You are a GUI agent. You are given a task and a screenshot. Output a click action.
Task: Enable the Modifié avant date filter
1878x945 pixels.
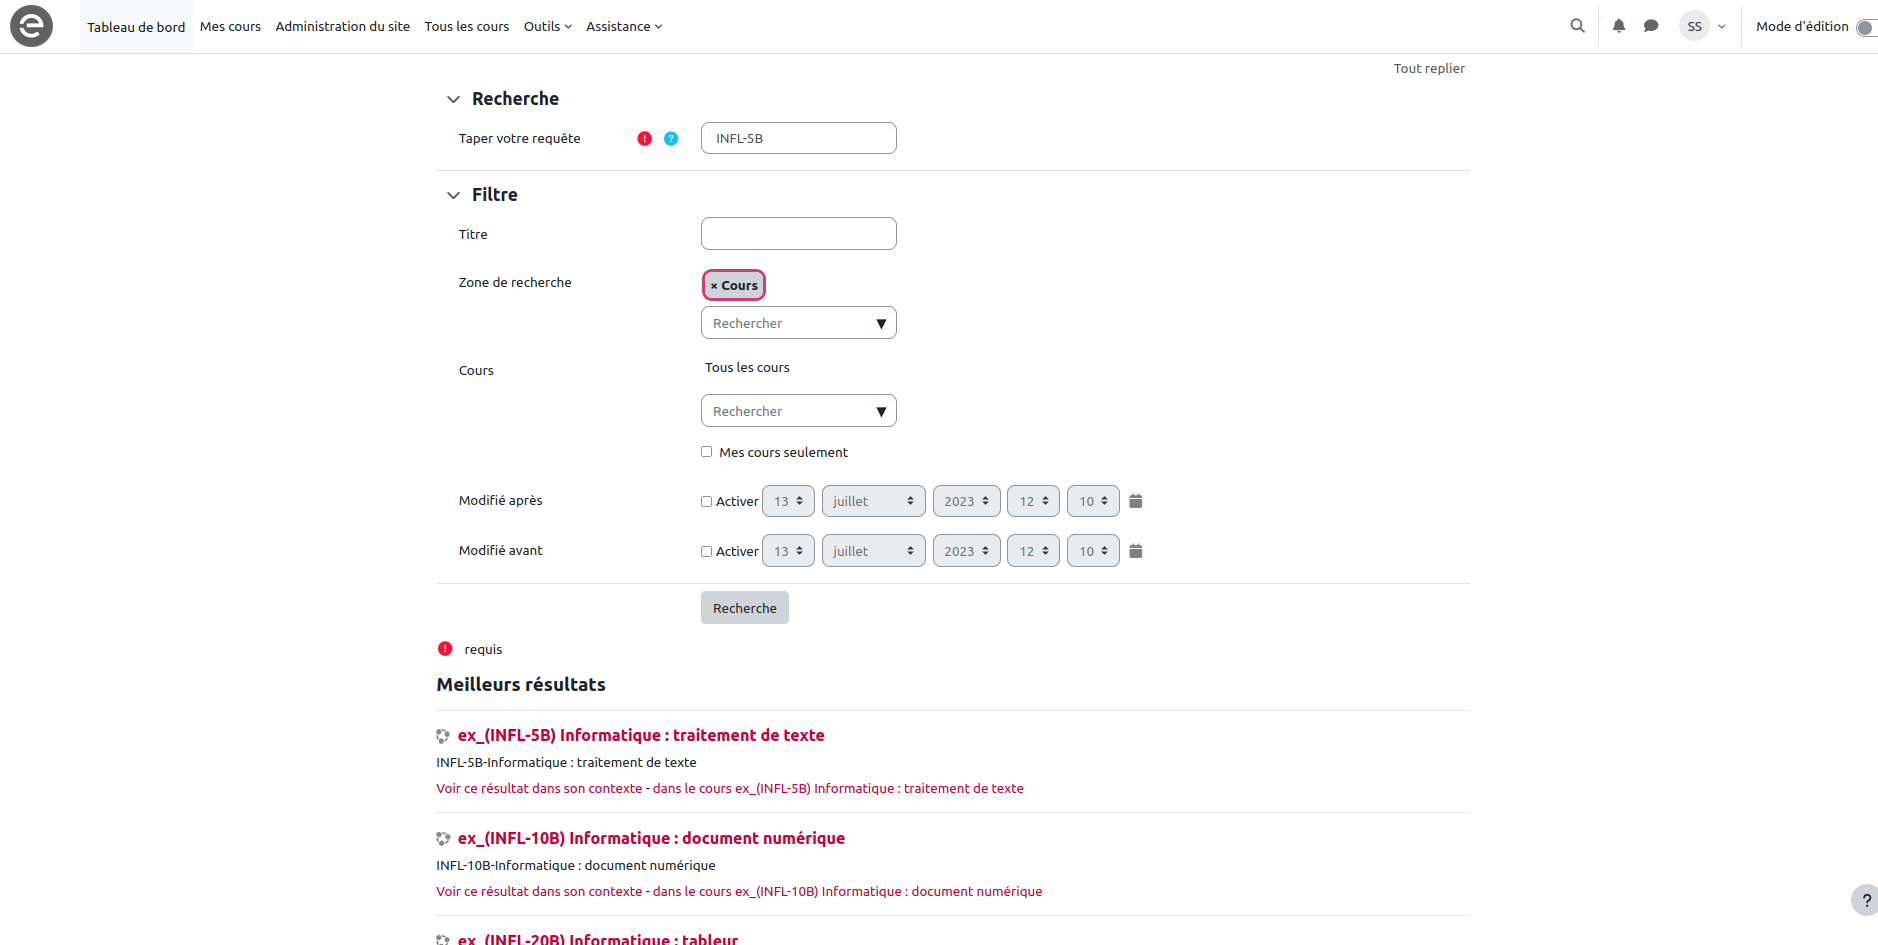pyautogui.click(x=706, y=552)
